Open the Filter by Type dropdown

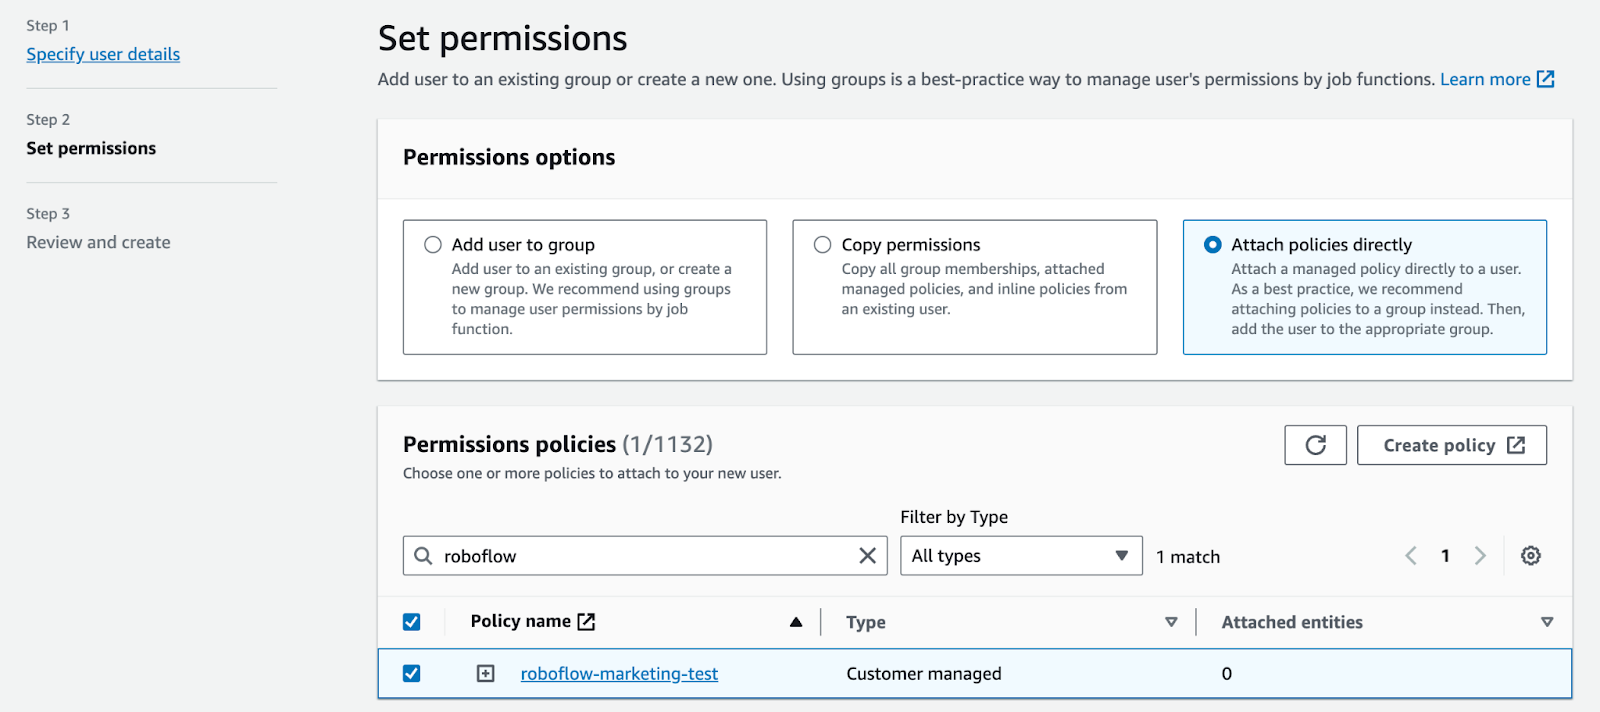(1020, 556)
